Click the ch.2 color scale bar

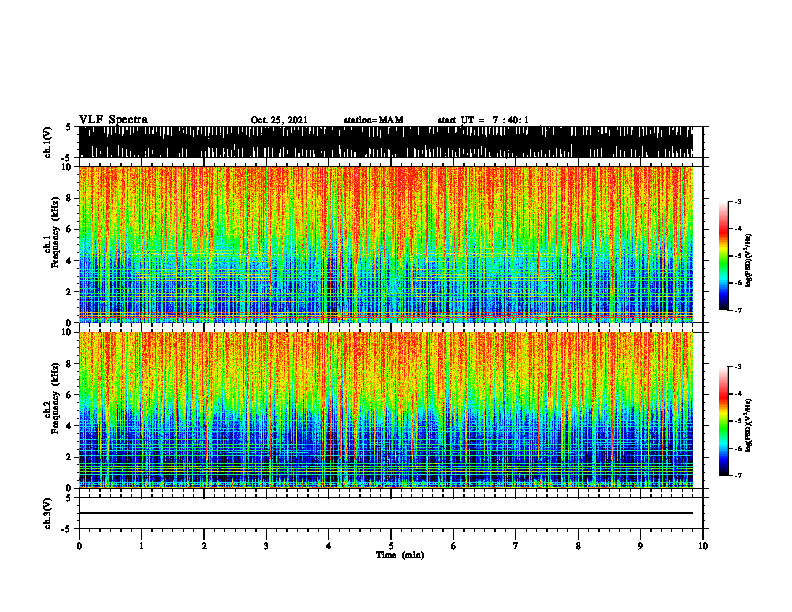click(723, 421)
